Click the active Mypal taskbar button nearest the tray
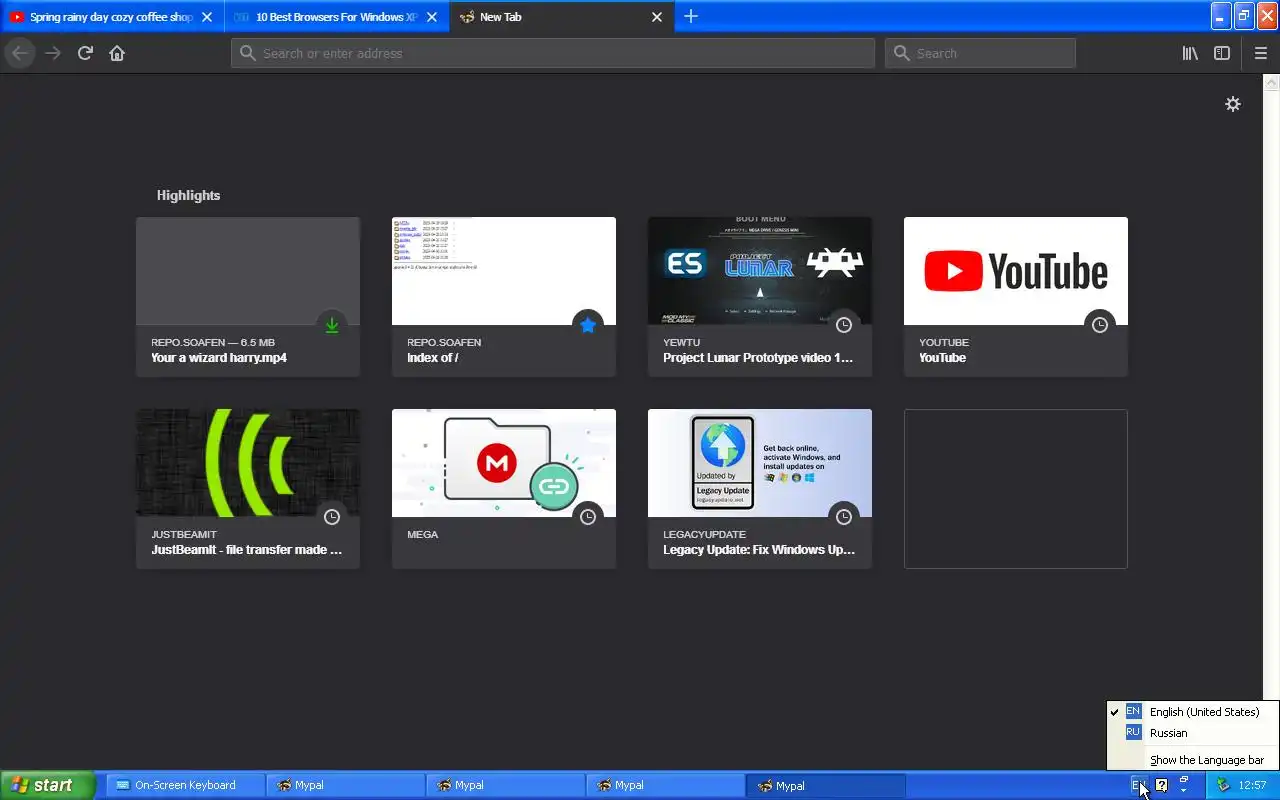The width and height of the screenshot is (1280, 800). [x=825, y=785]
